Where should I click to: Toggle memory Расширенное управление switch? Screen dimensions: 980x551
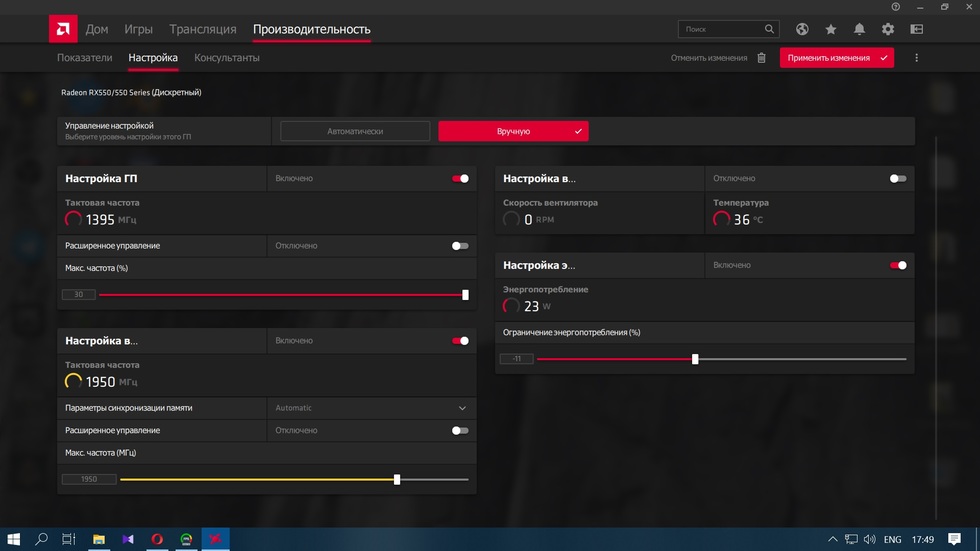(x=460, y=430)
